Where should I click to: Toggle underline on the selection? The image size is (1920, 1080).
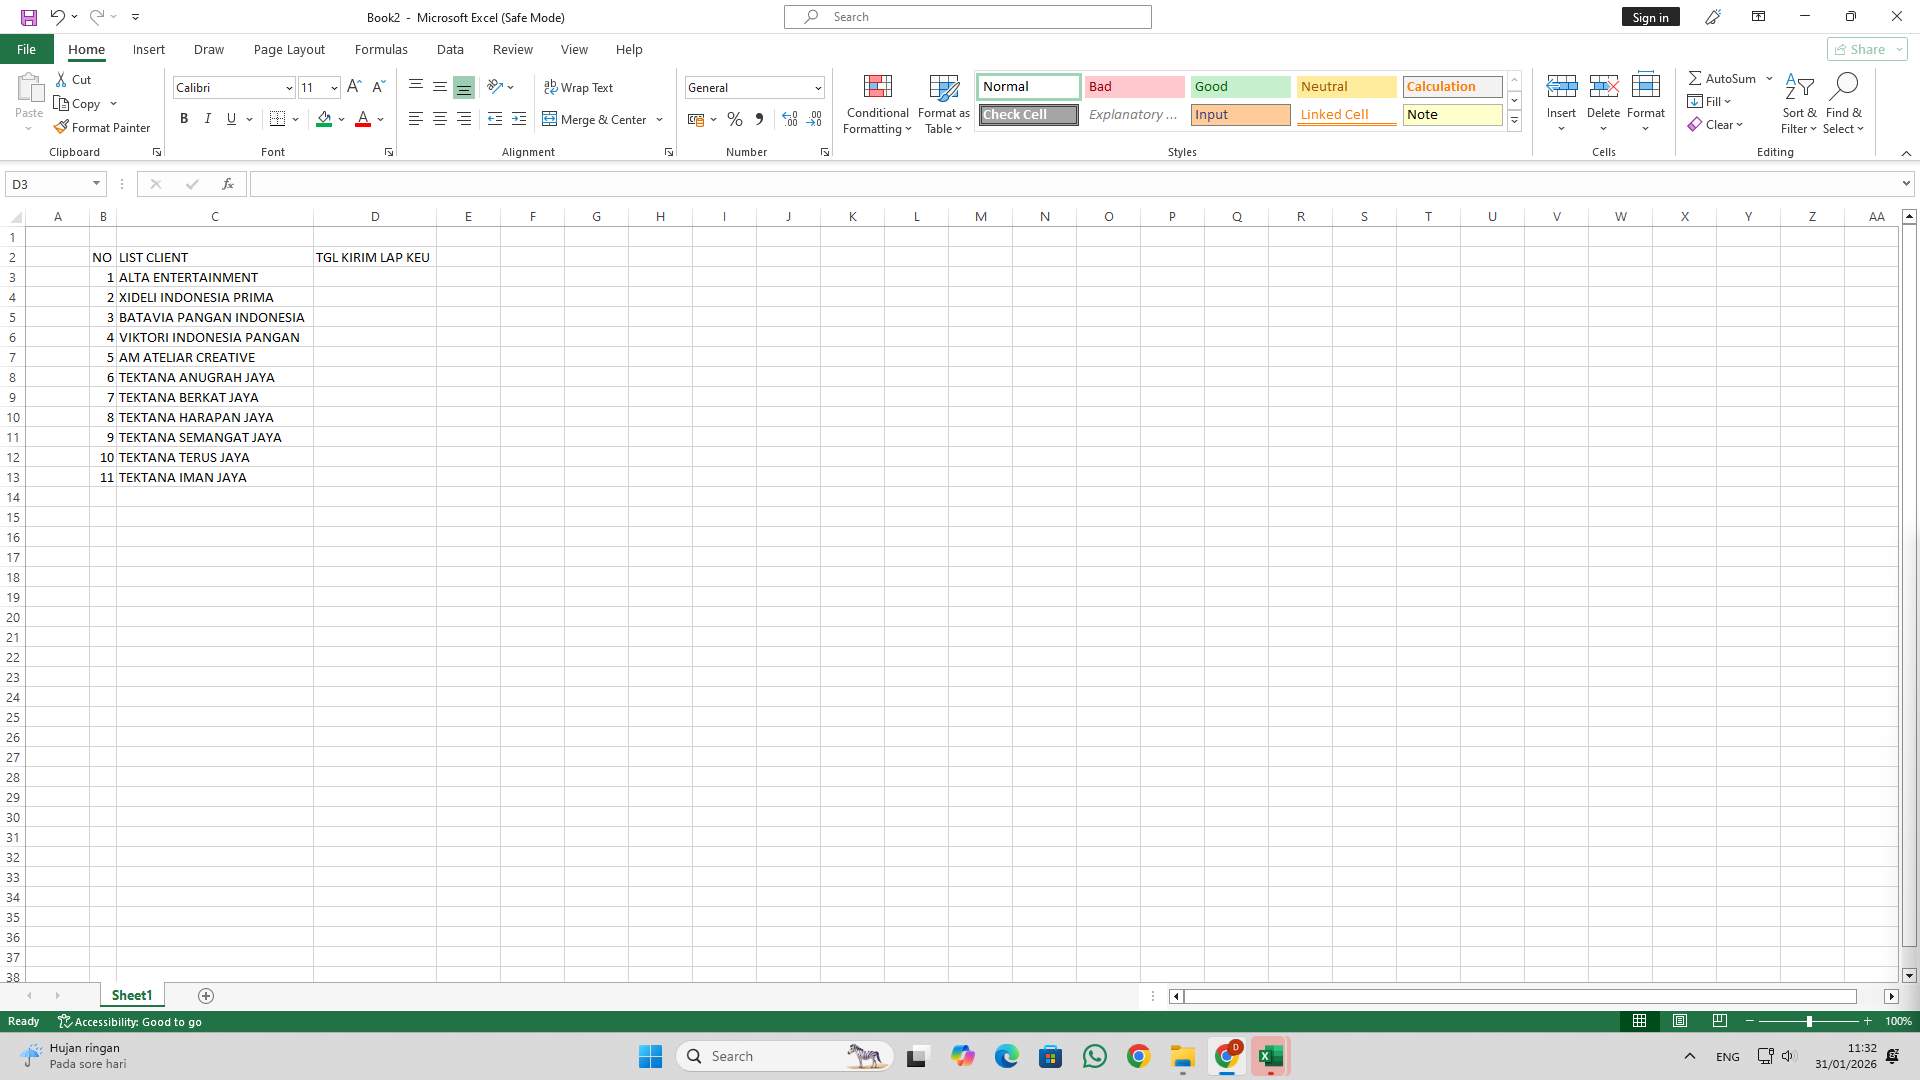coord(230,118)
